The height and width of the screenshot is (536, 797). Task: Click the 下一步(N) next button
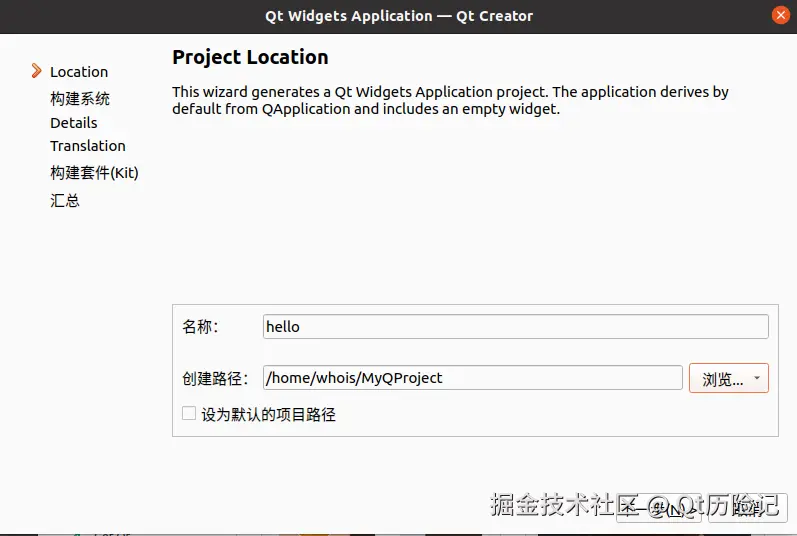pyautogui.click(x=659, y=508)
